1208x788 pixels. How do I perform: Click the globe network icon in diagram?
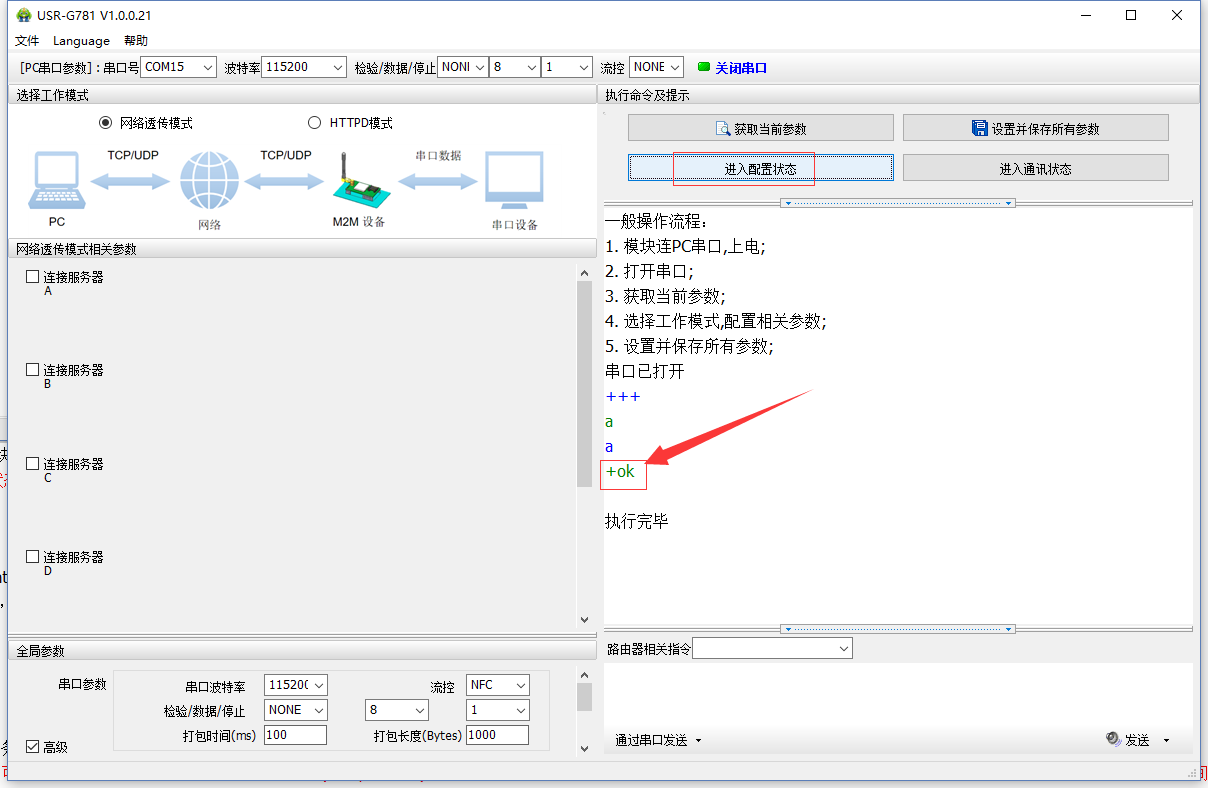point(209,181)
